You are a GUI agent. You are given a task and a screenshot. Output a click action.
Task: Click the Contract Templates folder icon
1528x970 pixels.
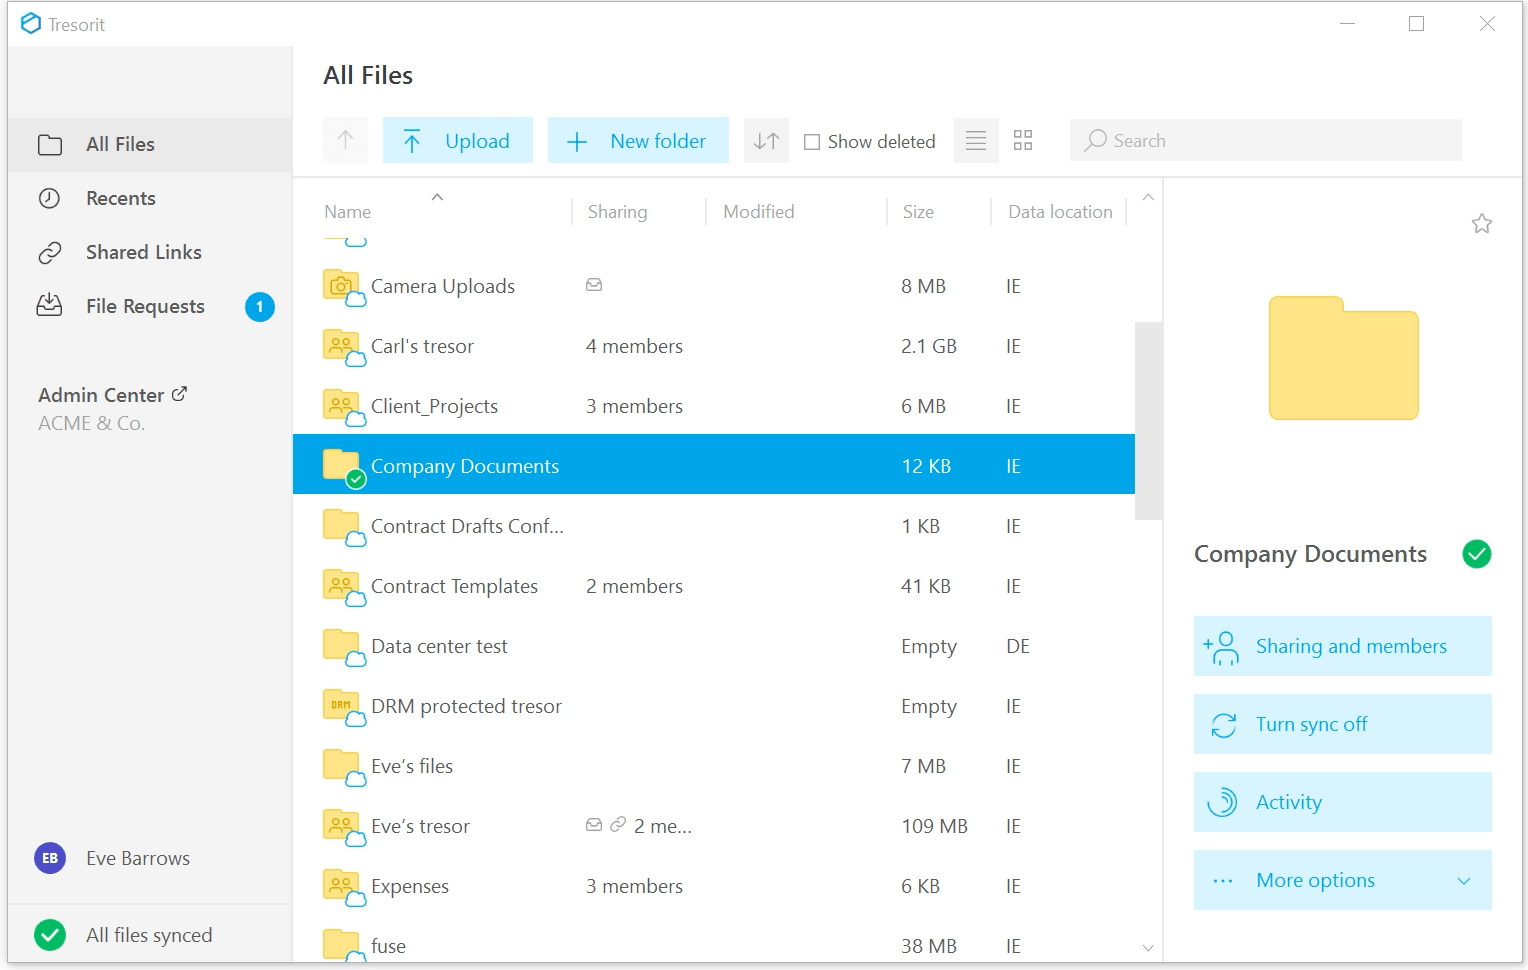[343, 586]
